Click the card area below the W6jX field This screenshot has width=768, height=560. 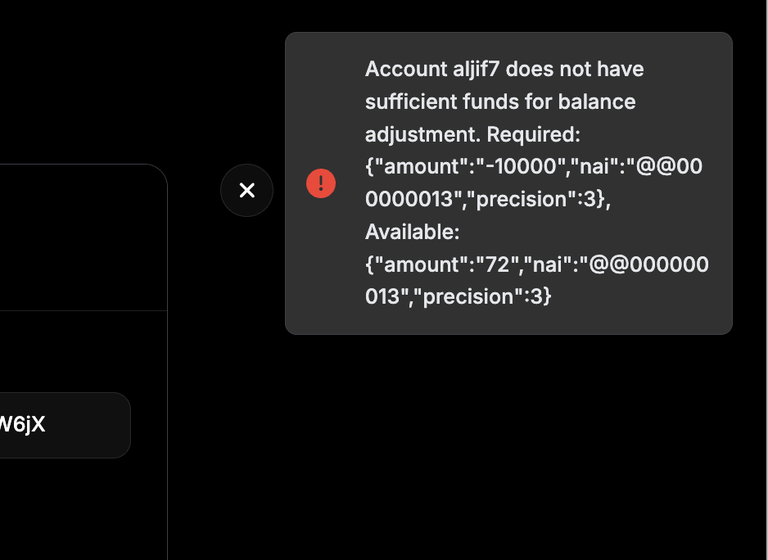click(x=83, y=510)
